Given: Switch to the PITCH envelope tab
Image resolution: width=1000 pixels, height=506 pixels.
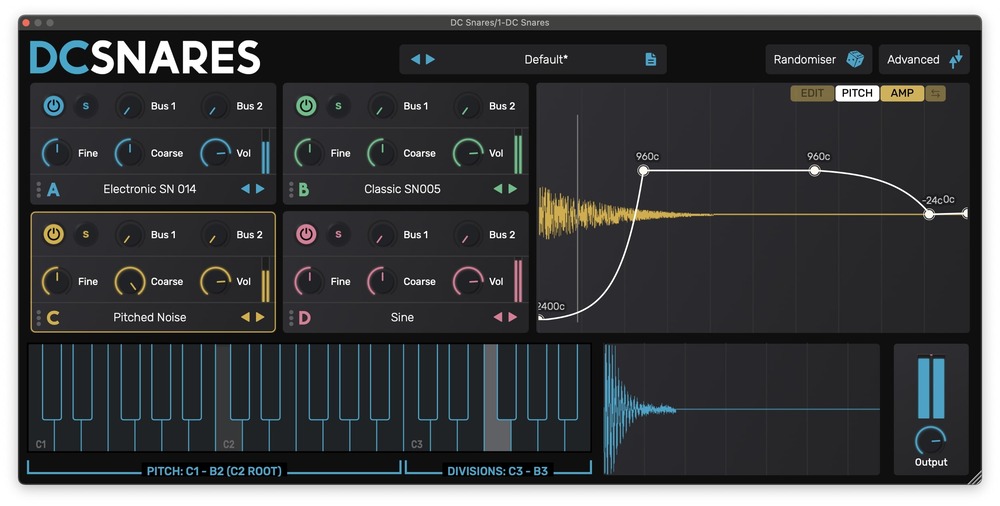Looking at the screenshot, I should tap(857, 93).
